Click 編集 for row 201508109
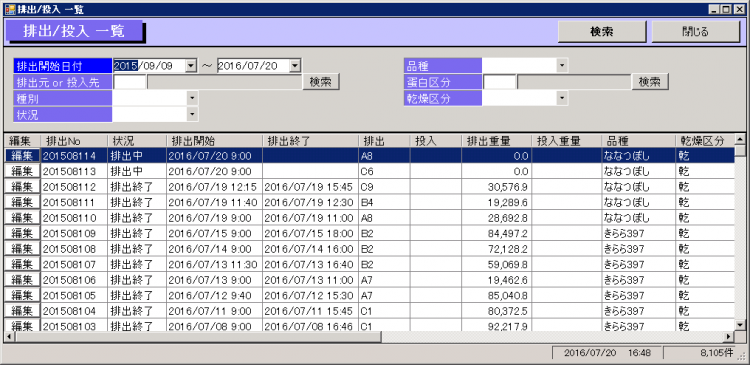 (x=22, y=233)
